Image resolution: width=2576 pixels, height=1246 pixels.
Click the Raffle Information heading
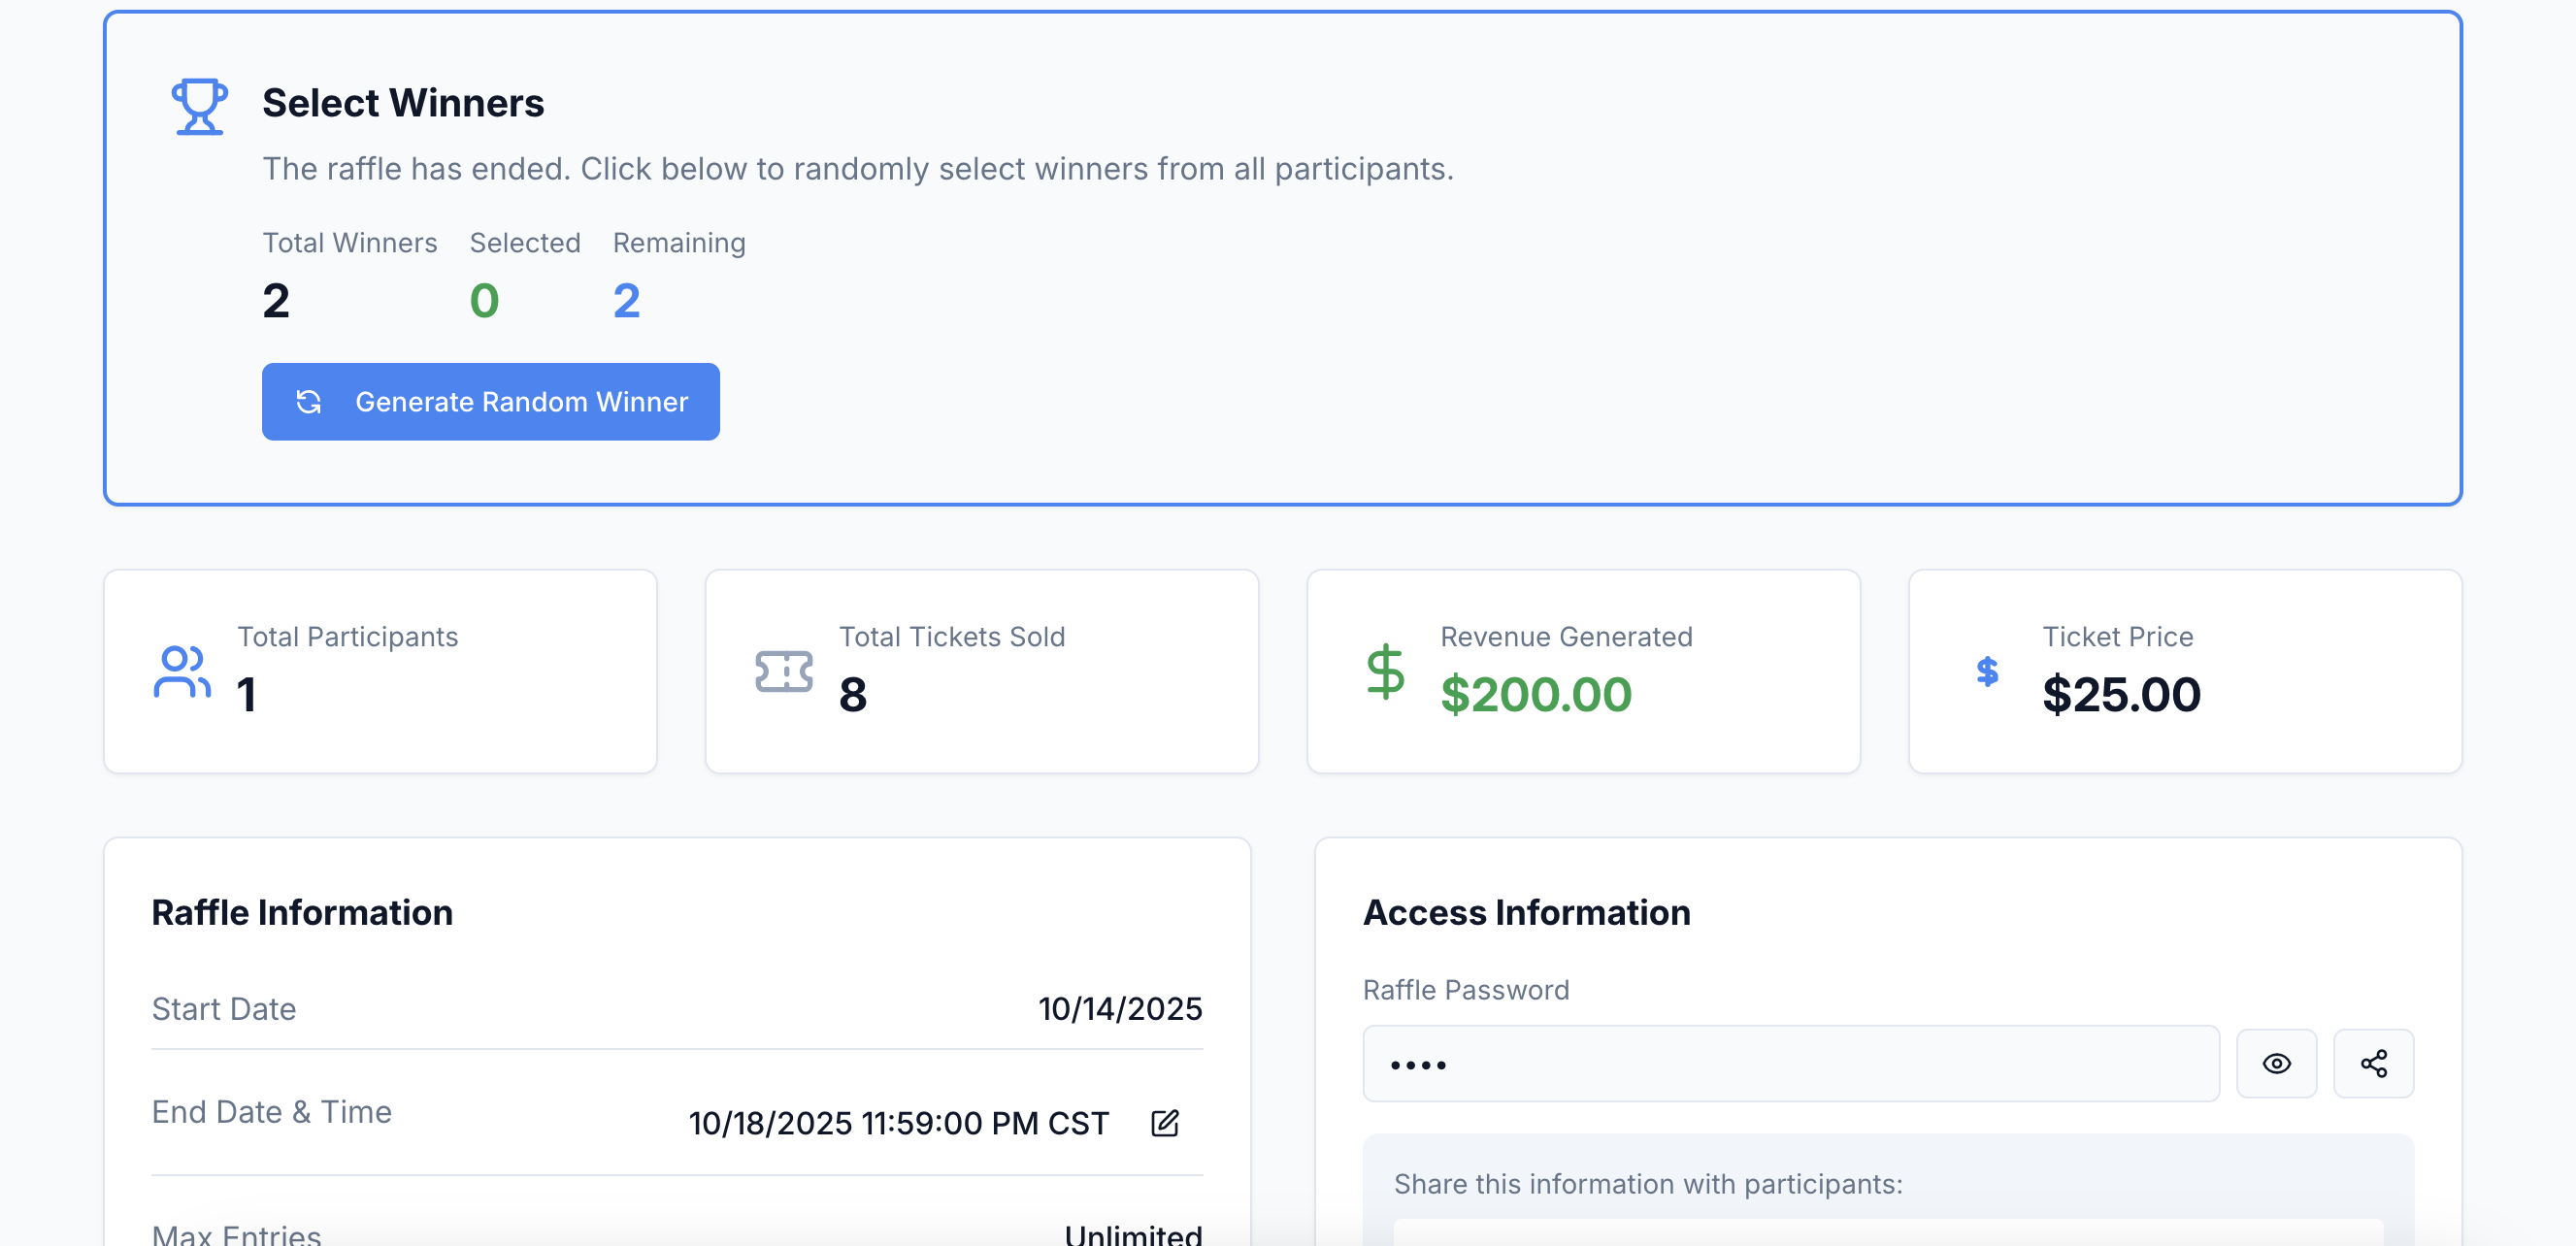pos(302,912)
